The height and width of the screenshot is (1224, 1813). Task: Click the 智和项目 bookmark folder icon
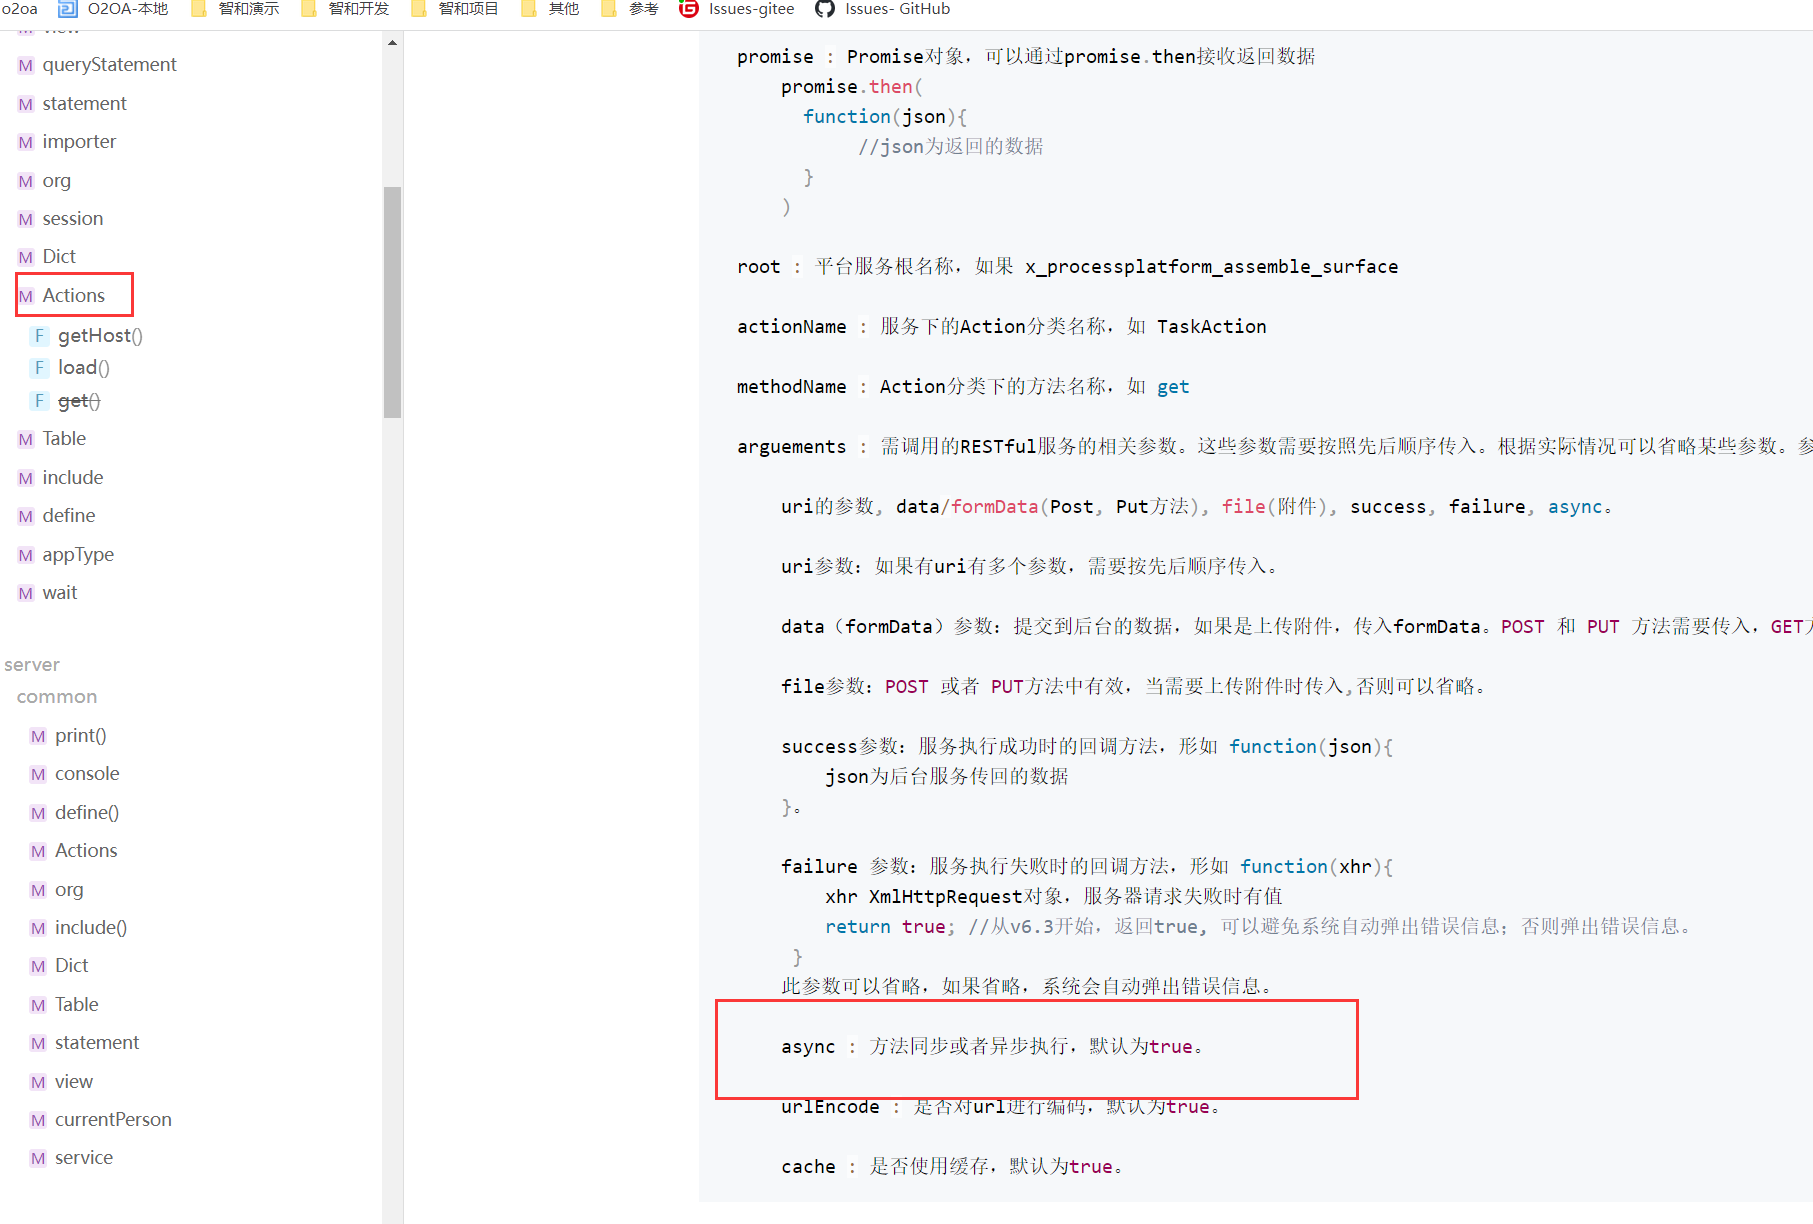coord(418,9)
